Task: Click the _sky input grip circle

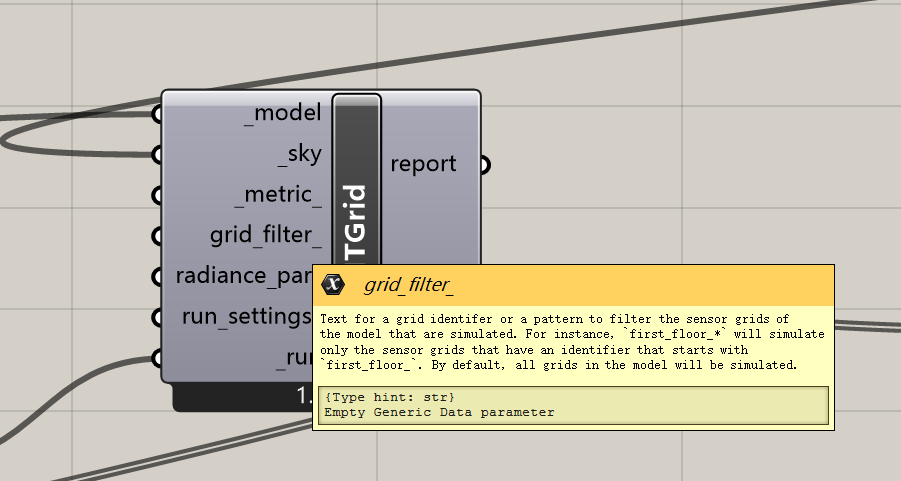Action: 157,155
